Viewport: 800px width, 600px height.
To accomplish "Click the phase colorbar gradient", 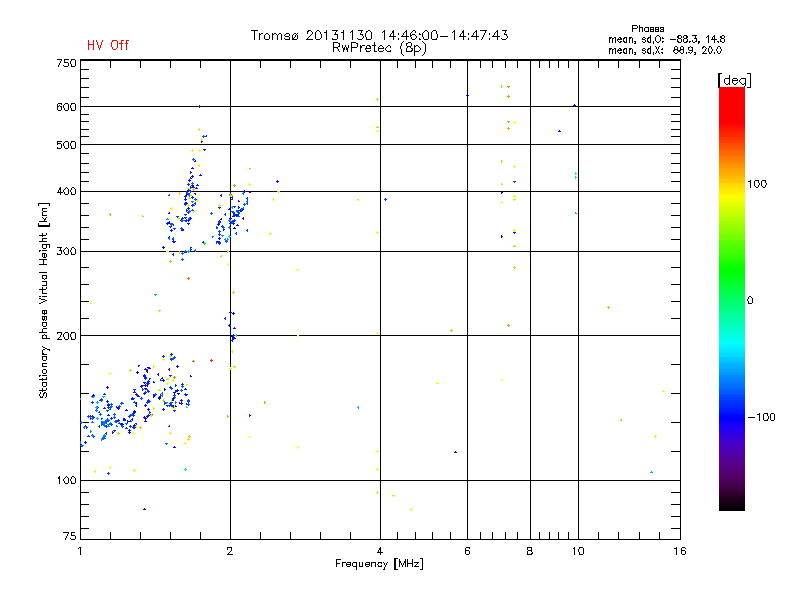I will coord(732,298).
